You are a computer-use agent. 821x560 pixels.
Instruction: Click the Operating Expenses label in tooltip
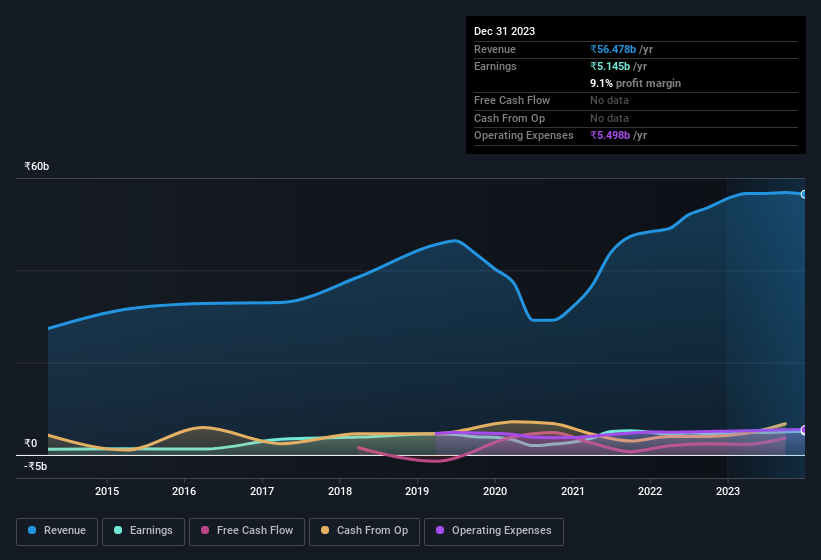pyautogui.click(x=524, y=135)
